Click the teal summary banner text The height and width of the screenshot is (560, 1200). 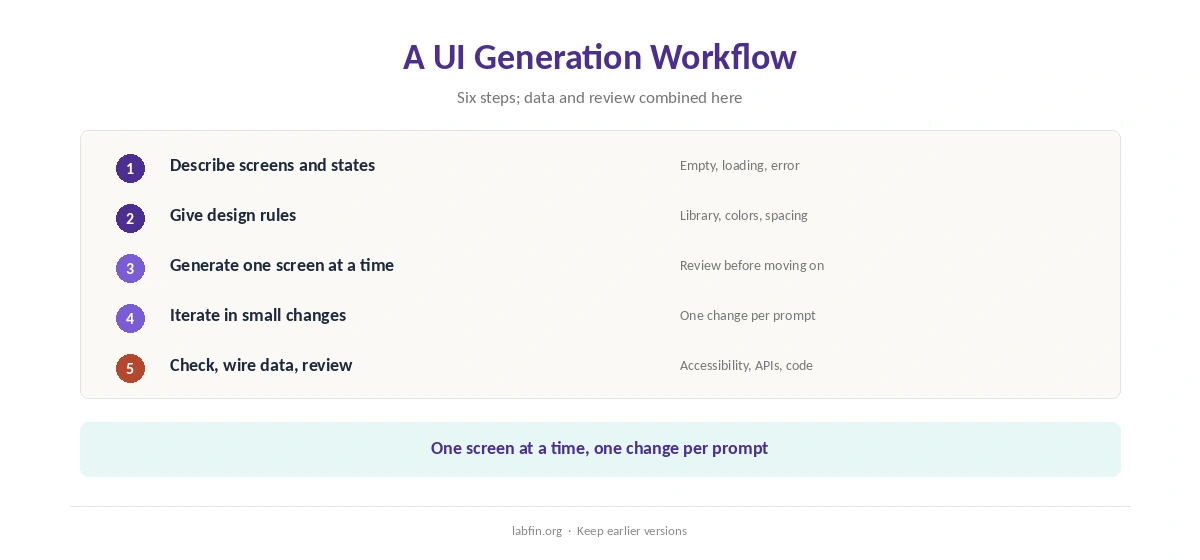pos(600,448)
